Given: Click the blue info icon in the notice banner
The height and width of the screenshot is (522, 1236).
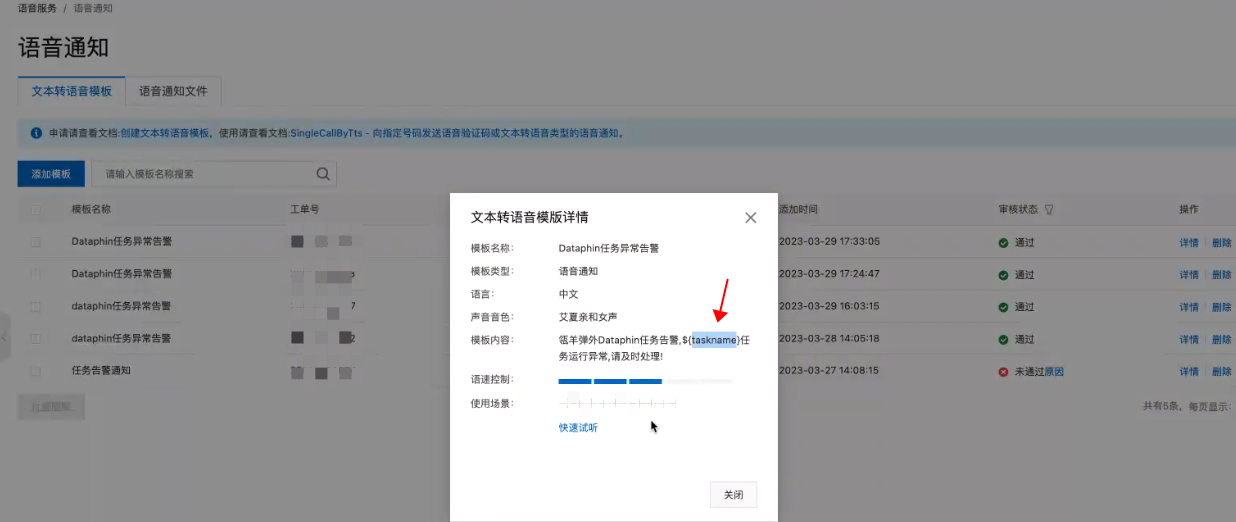Looking at the screenshot, I should [36, 132].
